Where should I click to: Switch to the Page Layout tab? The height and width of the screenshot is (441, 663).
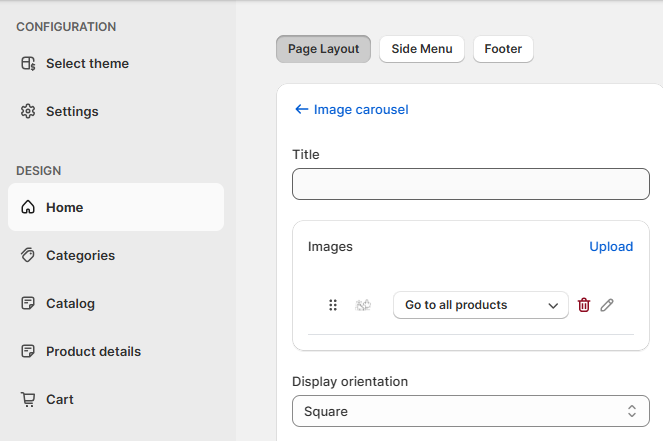click(323, 49)
